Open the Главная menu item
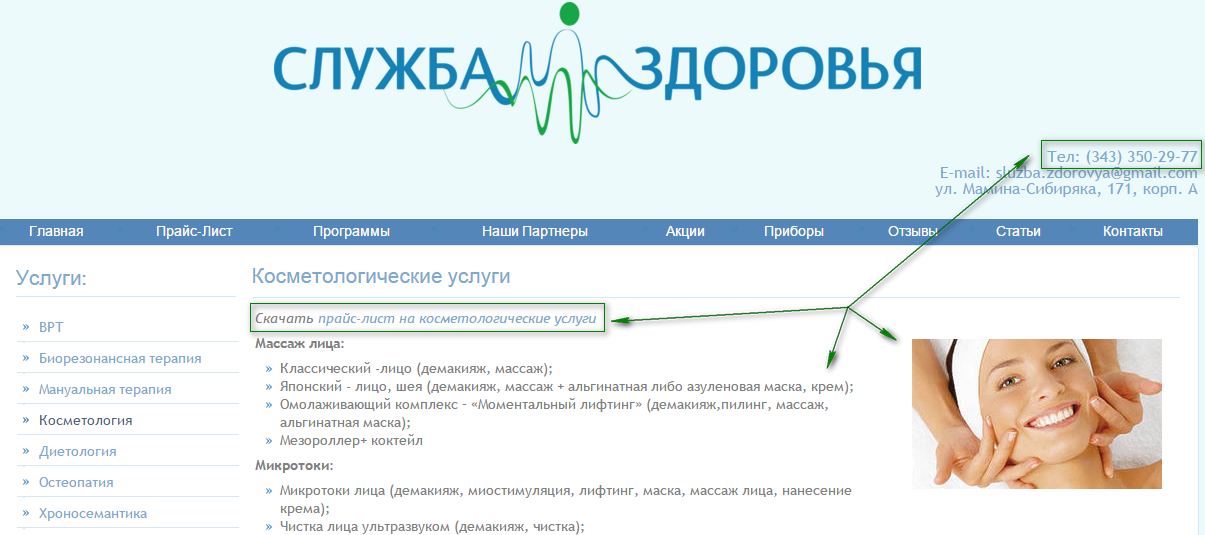This screenshot has width=1205, height=535. coord(56,231)
